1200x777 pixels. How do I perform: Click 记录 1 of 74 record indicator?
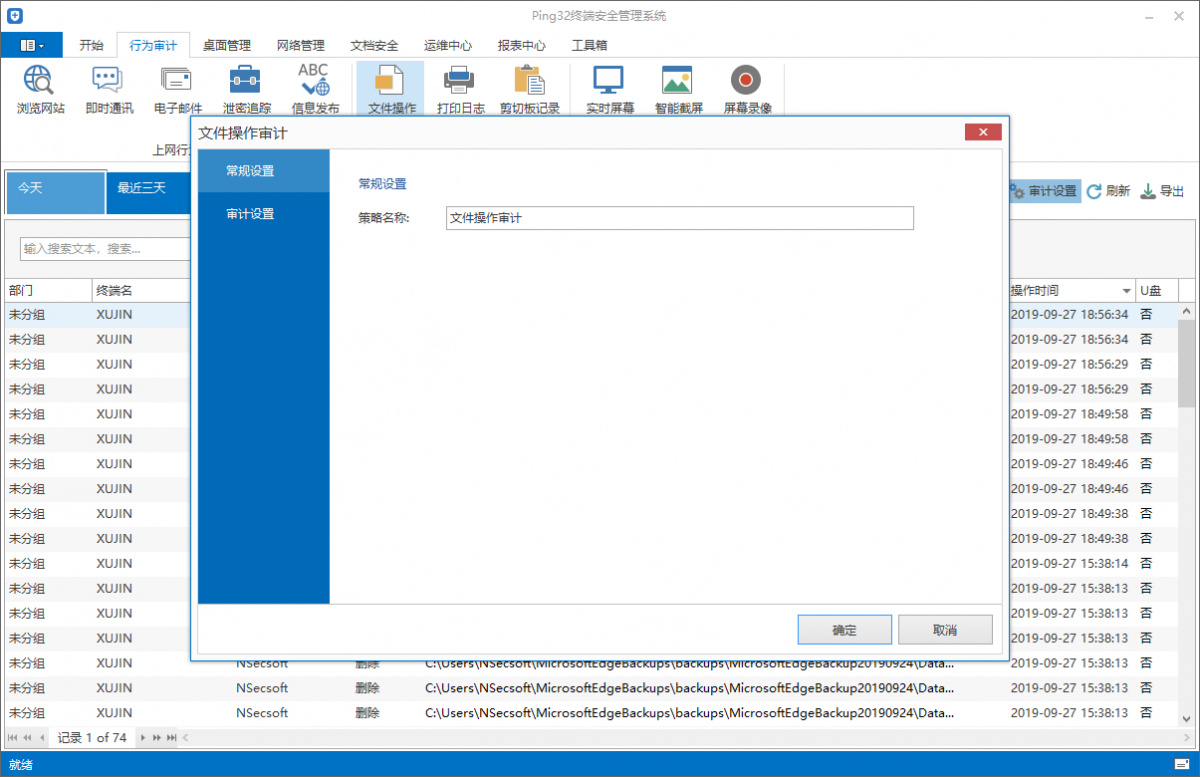pos(92,738)
